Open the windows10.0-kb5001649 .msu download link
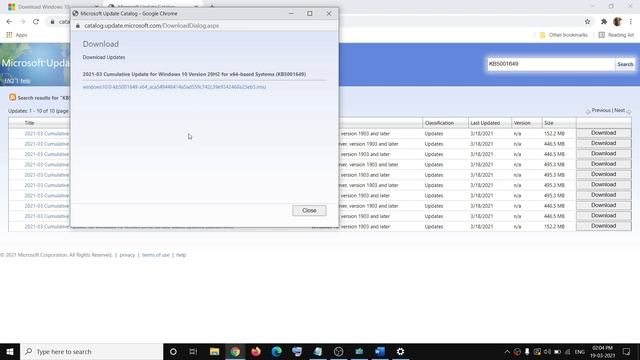Screen dimensions: 640x360 tap(174, 87)
